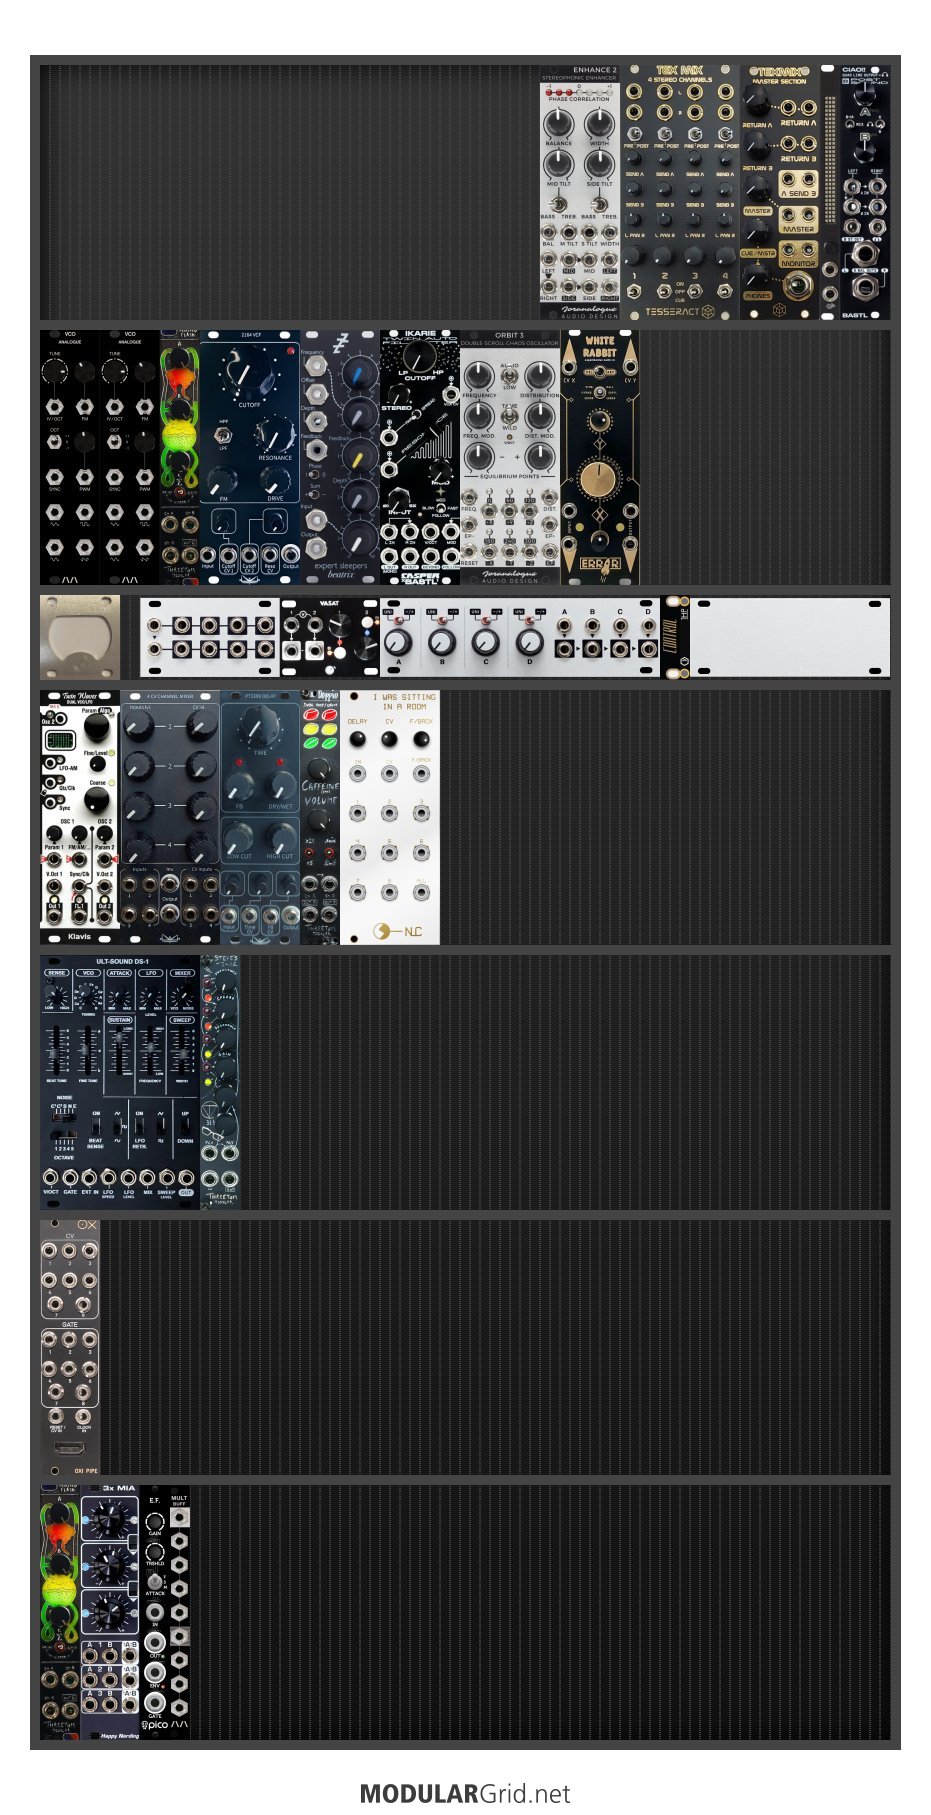Click the Delay knob on I Was Sitting In A Room
931x1815 pixels.
358,740
